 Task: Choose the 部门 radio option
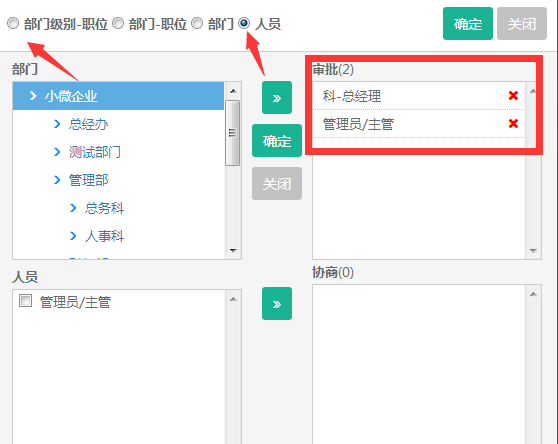(197, 23)
